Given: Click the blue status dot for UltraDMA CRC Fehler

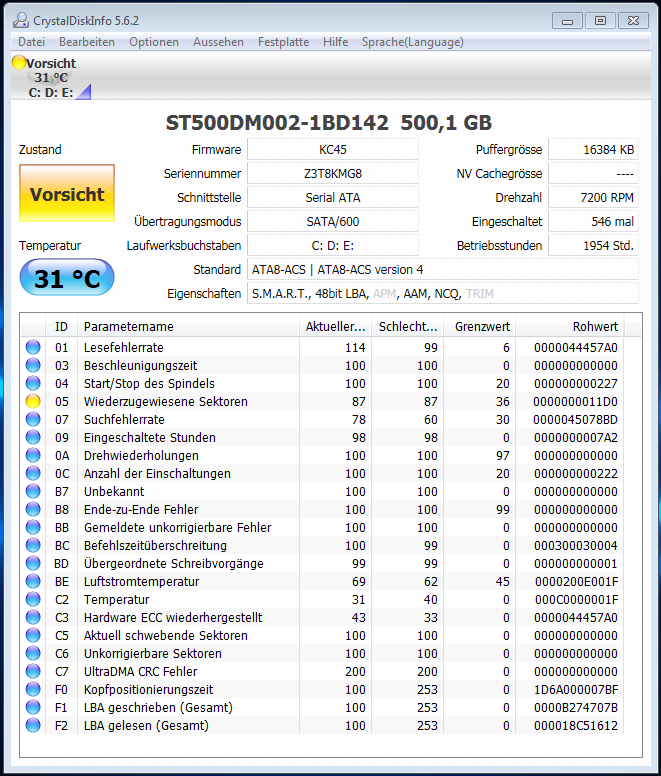Looking at the screenshot, I should [x=33, y=672].
